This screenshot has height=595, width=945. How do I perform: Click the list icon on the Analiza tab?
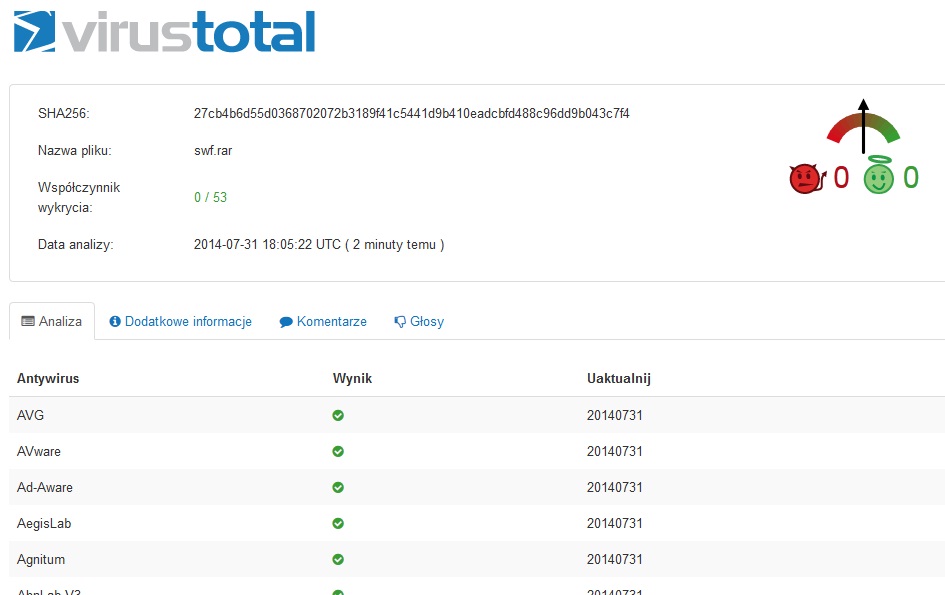pyautogui.click(x=28, y=321)
